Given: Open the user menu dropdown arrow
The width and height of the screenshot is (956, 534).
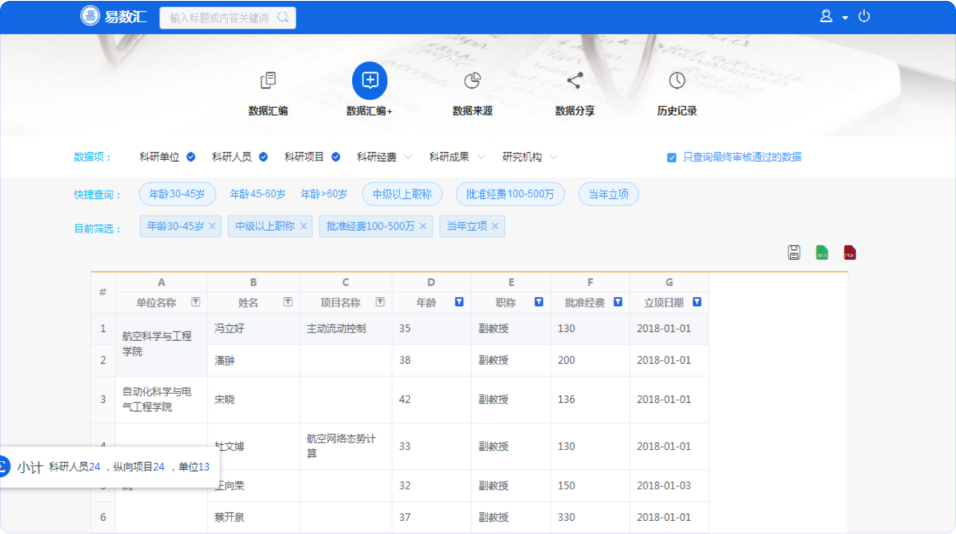Looking at the screenshot, I should (x=845, y=18).
